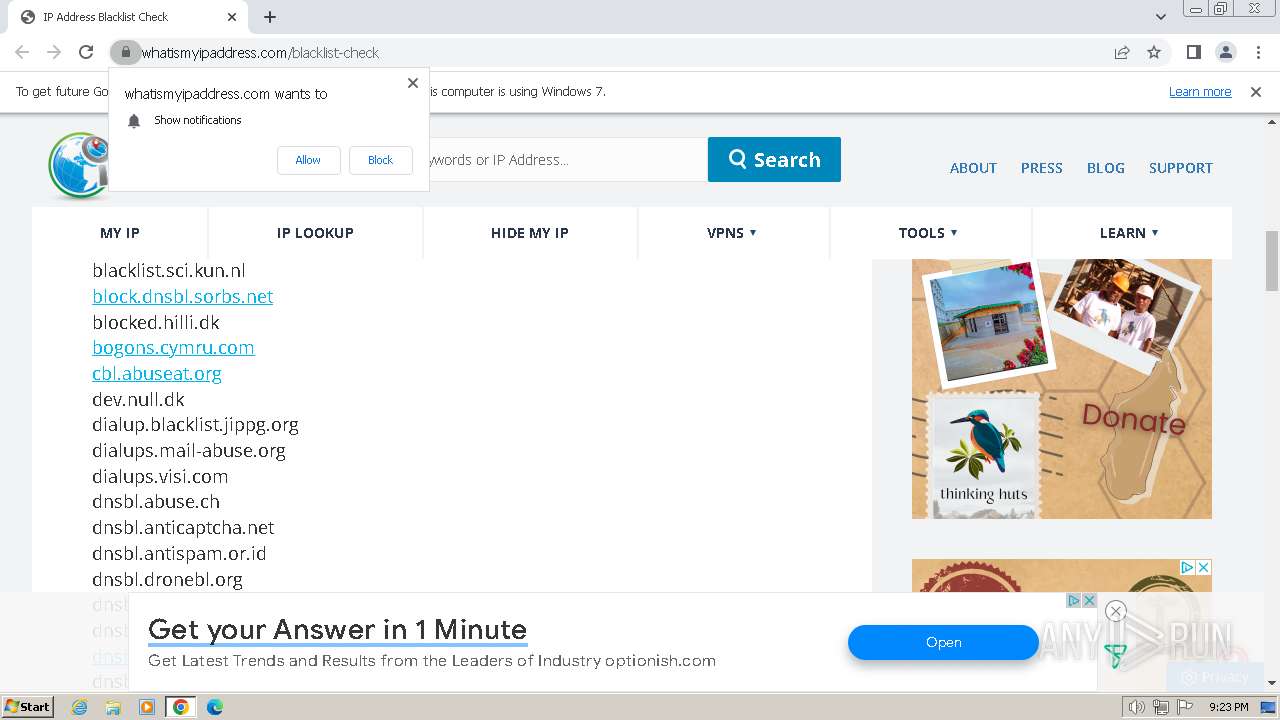Click dnsbl.anticaptcha.net entry
Image resolution: width=1280 pixels, height=720 pixels.
tap(183, 527)
